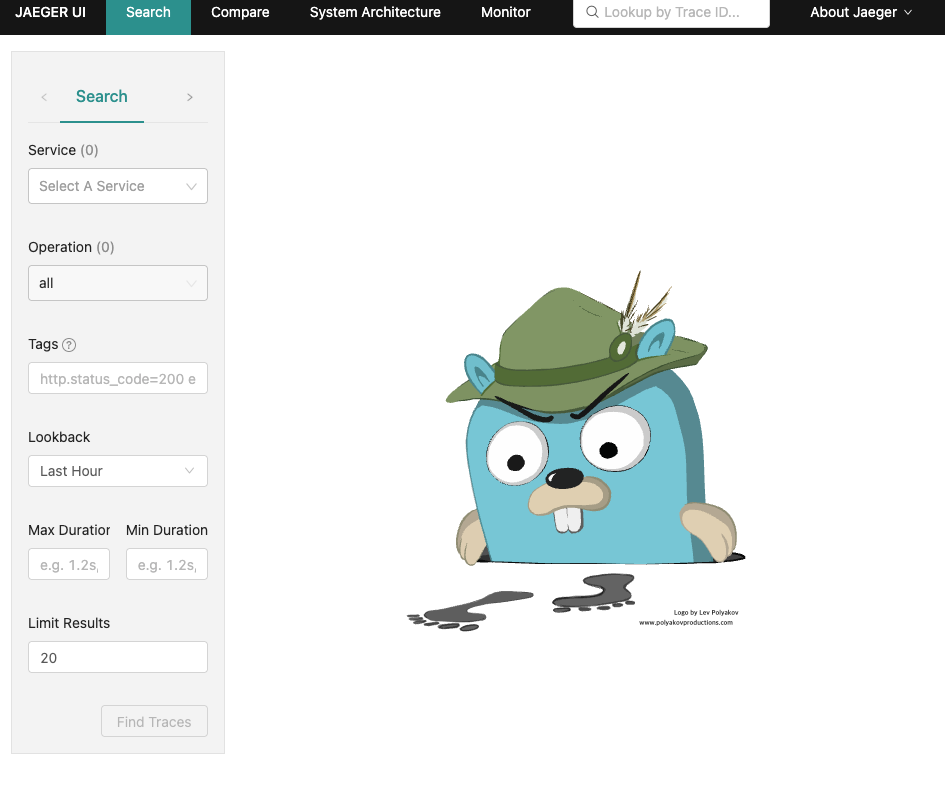Go to System Architecture
The image size is (945, 800).
[375, 12]
